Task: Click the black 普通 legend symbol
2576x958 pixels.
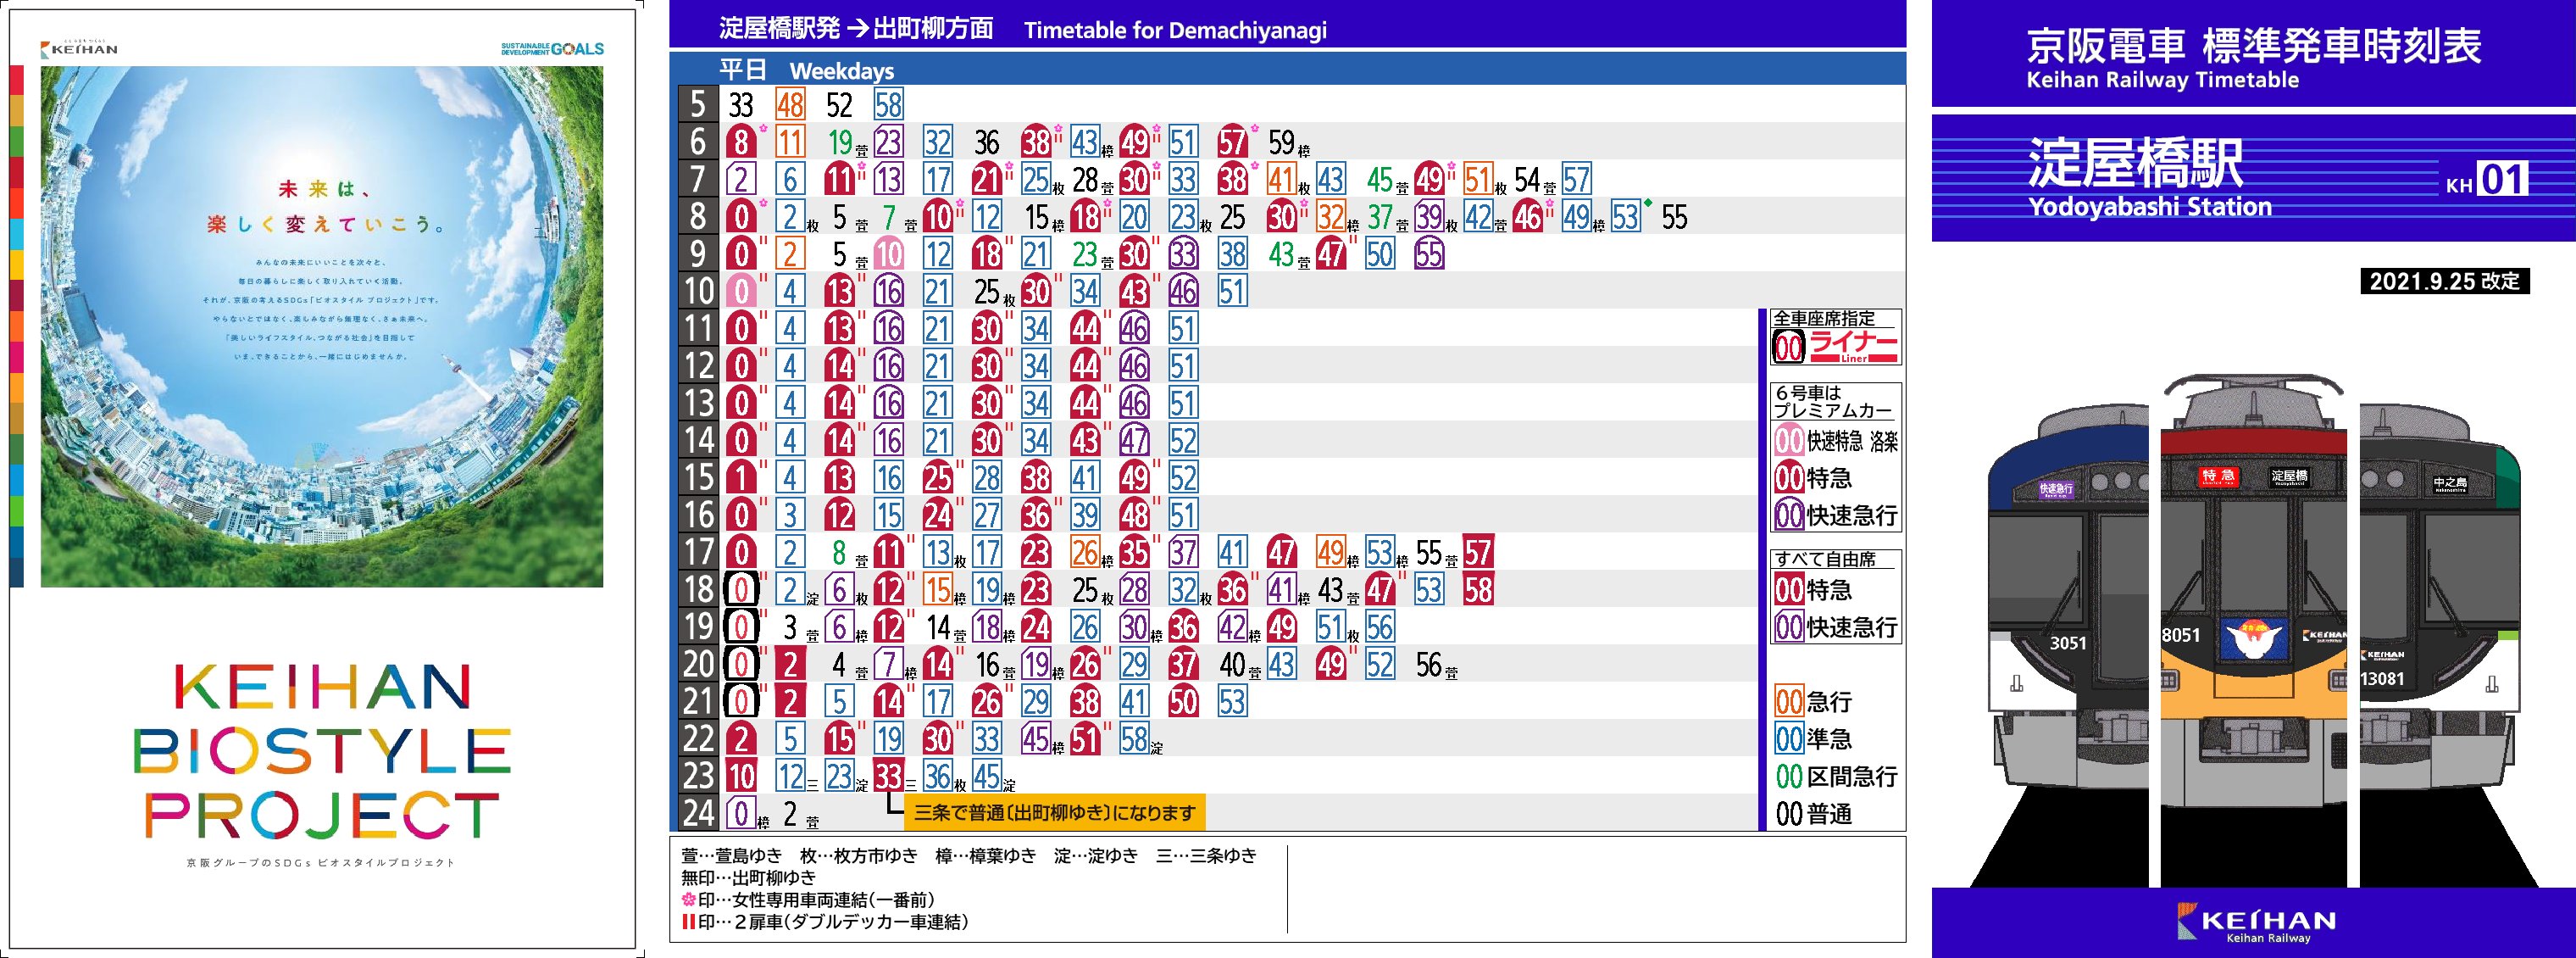Action: [x=1788, y=814]
